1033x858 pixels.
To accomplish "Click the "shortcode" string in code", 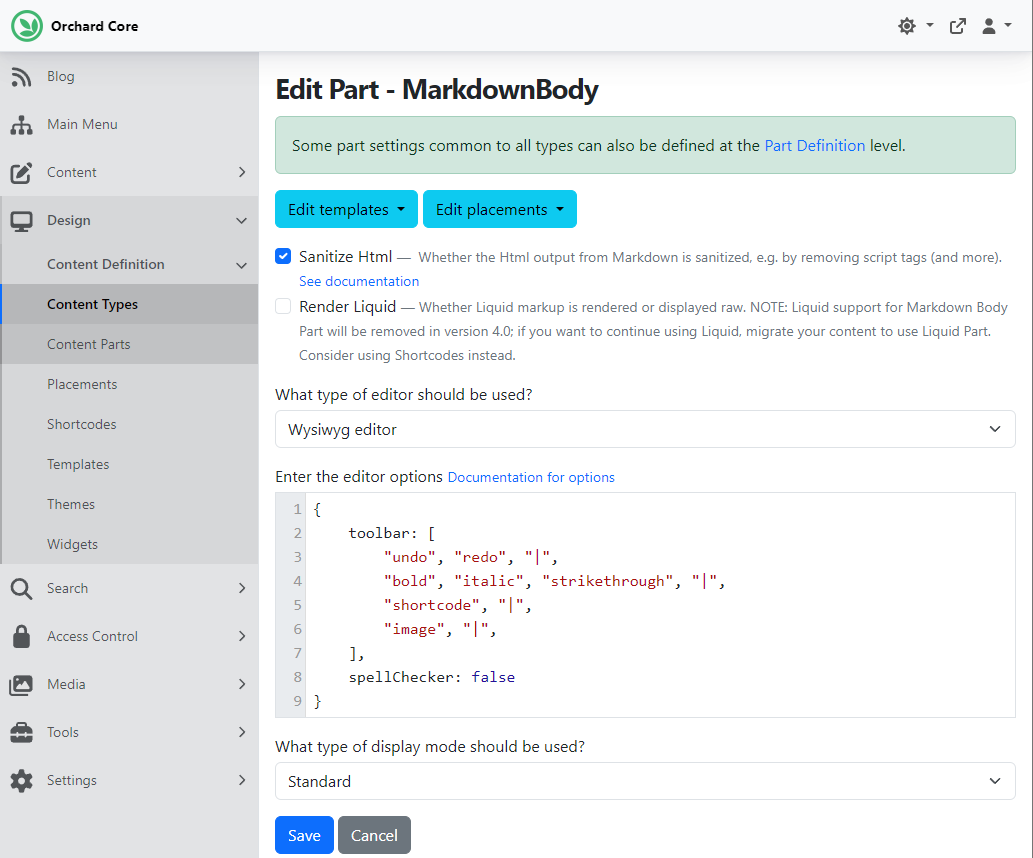I will pos(432,605).
